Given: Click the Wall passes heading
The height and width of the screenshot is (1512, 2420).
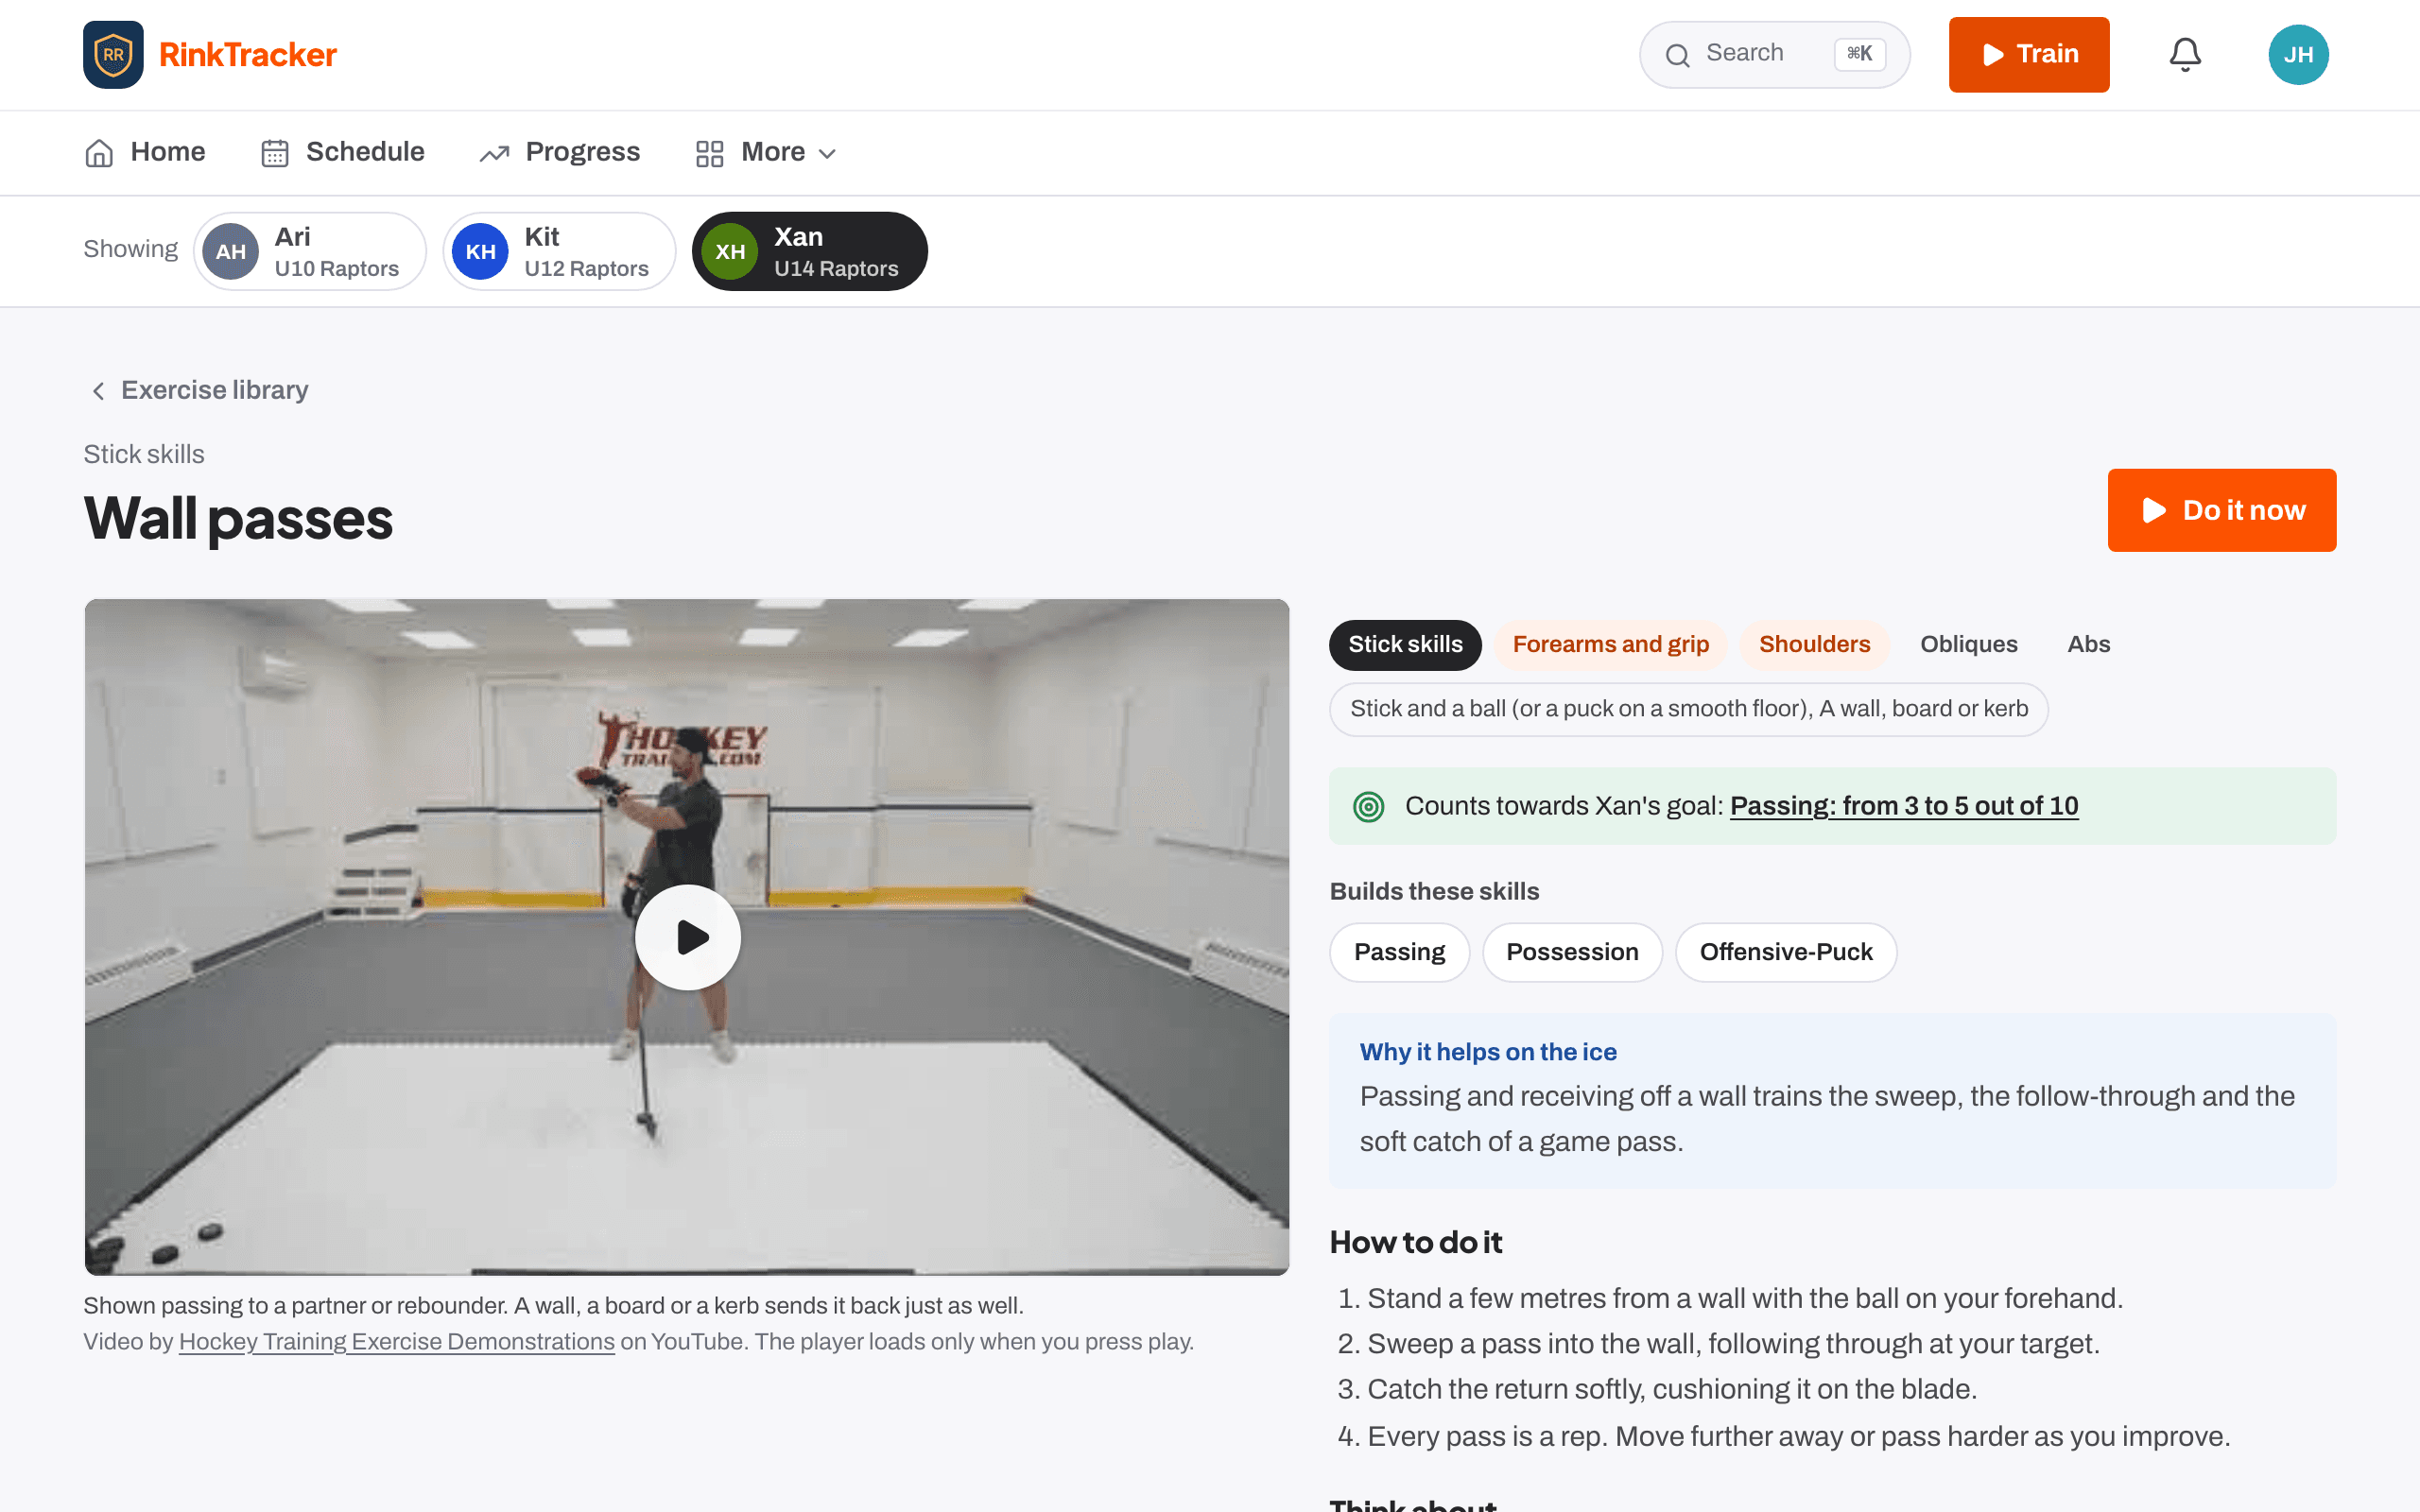Looking at the screenshot, I should [238, 518].
